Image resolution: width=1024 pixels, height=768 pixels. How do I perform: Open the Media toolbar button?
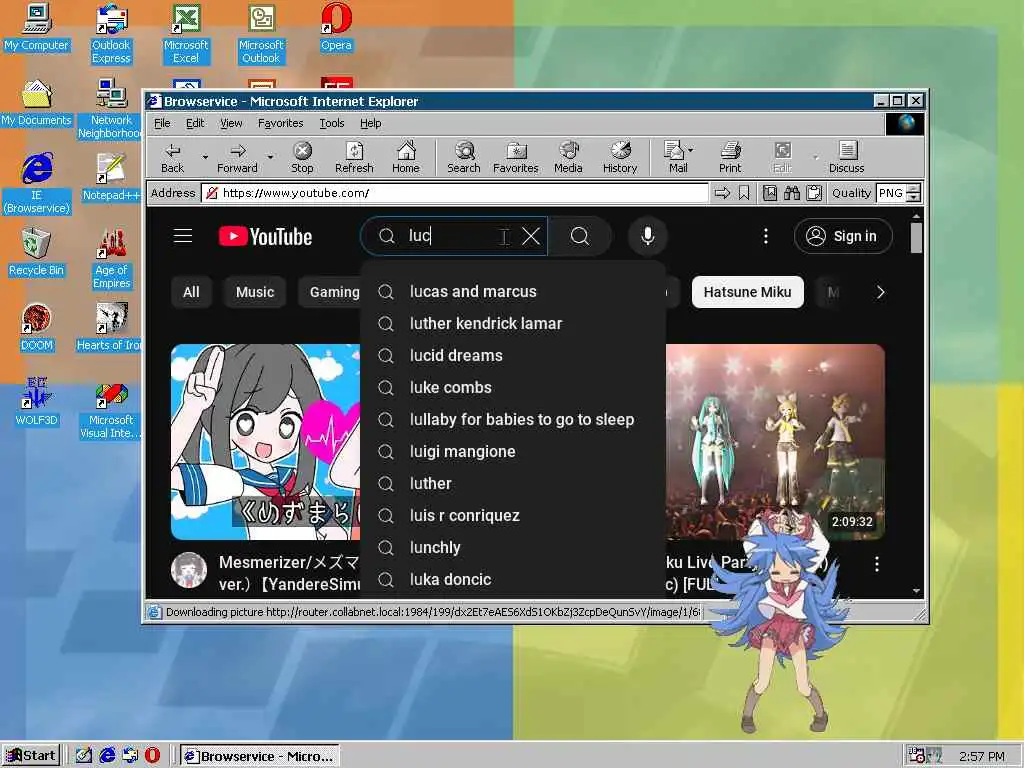click(568, 157)
